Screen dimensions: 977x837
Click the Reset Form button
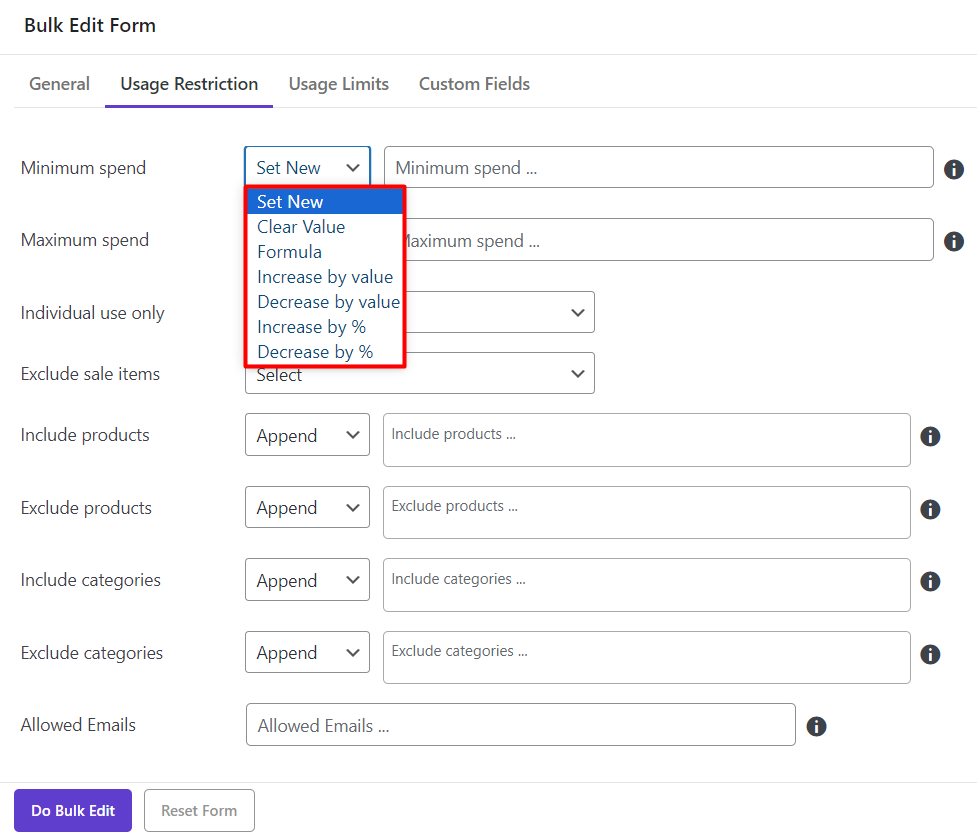point(199,811)
